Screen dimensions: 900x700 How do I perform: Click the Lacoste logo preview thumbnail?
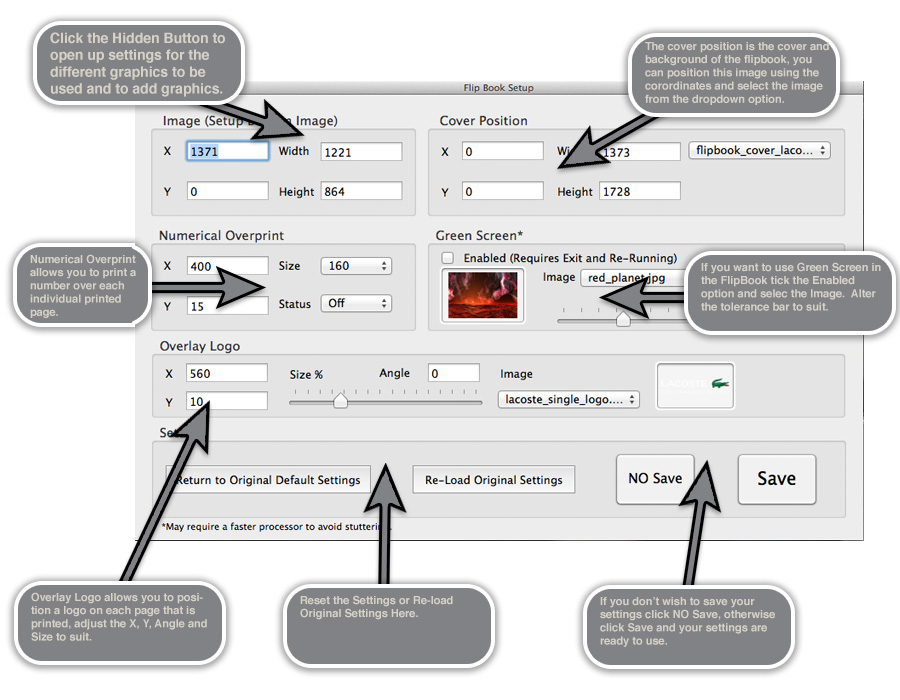(695, 385)
